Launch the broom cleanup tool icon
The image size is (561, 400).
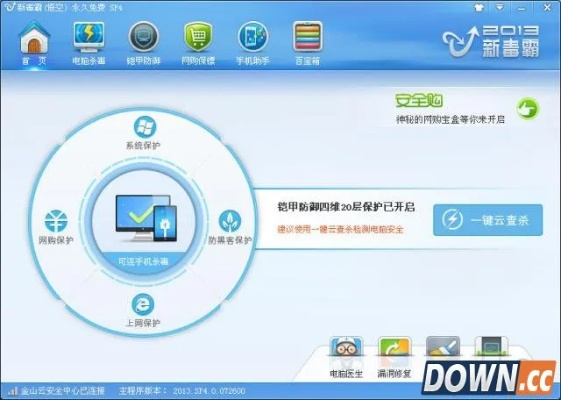coord(443,347)
